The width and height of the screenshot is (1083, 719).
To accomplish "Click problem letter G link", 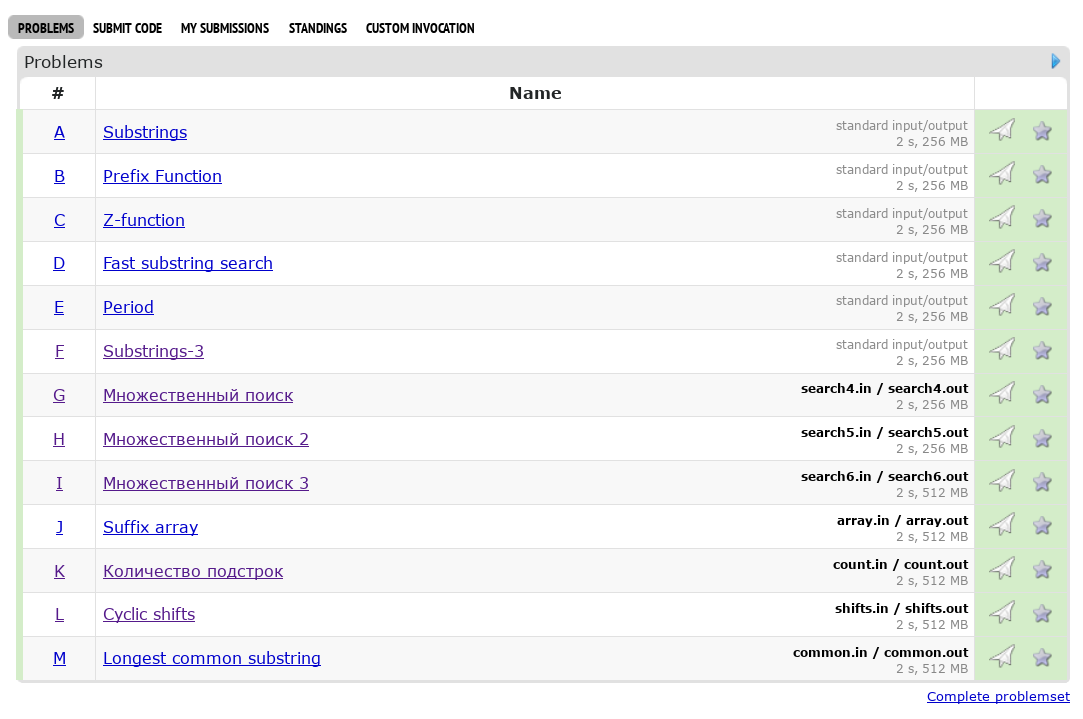I will [x=59, y=395].
